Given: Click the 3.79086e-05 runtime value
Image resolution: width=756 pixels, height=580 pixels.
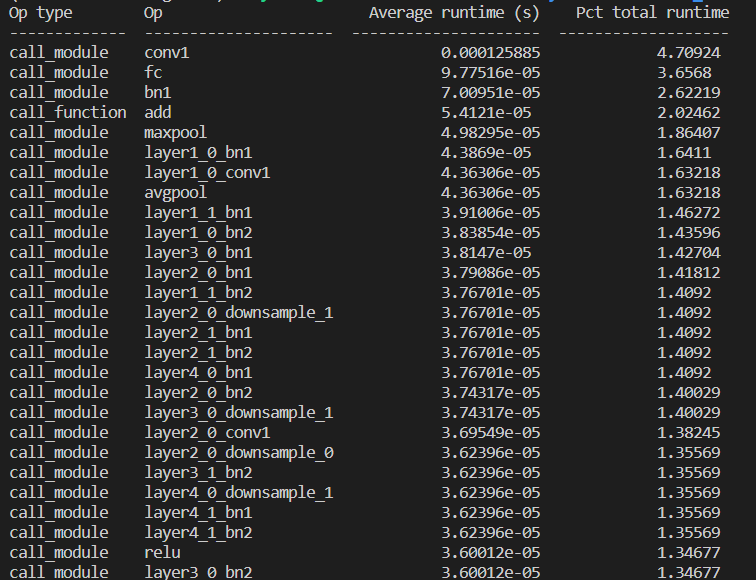Looking at the screenshot, I should tap(490, 272).
